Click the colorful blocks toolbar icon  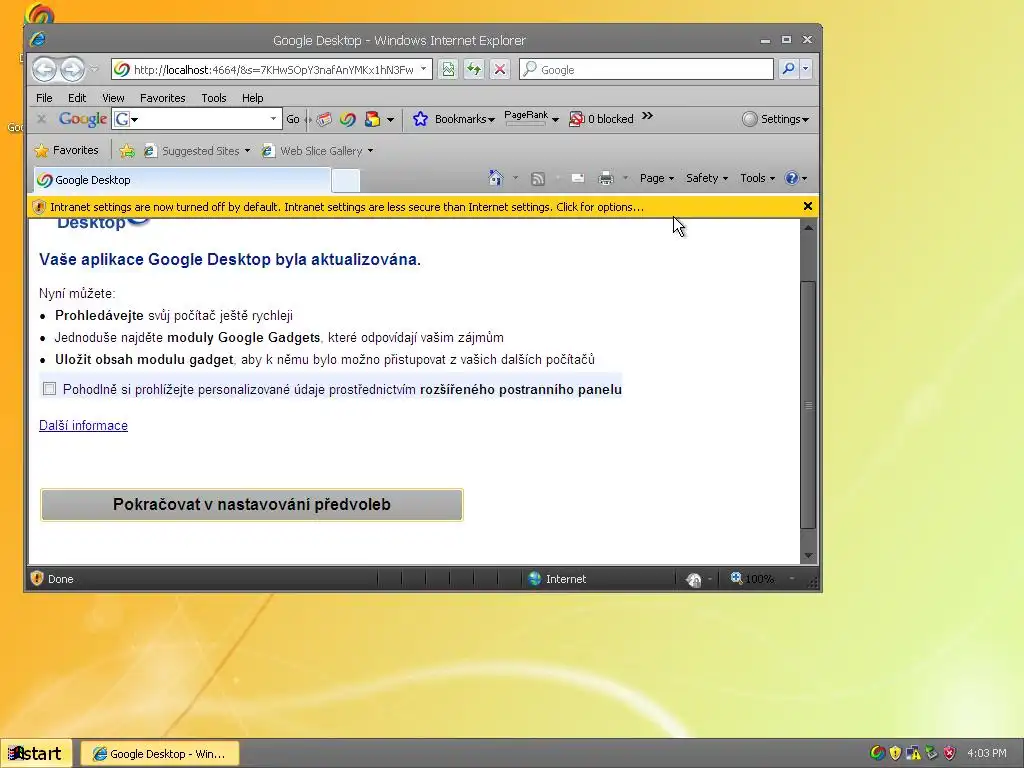tap(372, 119)
